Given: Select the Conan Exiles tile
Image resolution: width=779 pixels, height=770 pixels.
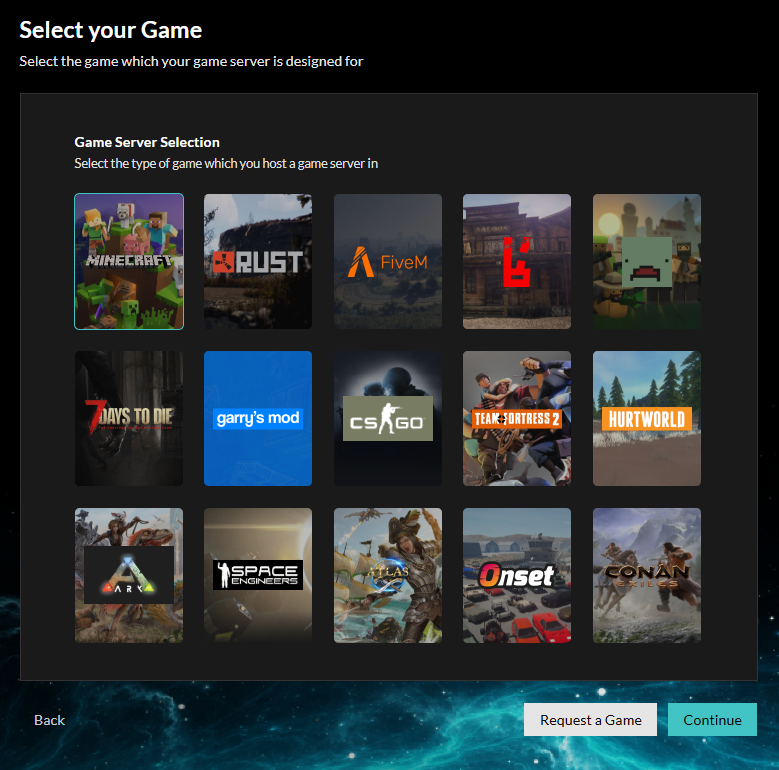Looking at the screenshot, I should click(x=646, y=575).
